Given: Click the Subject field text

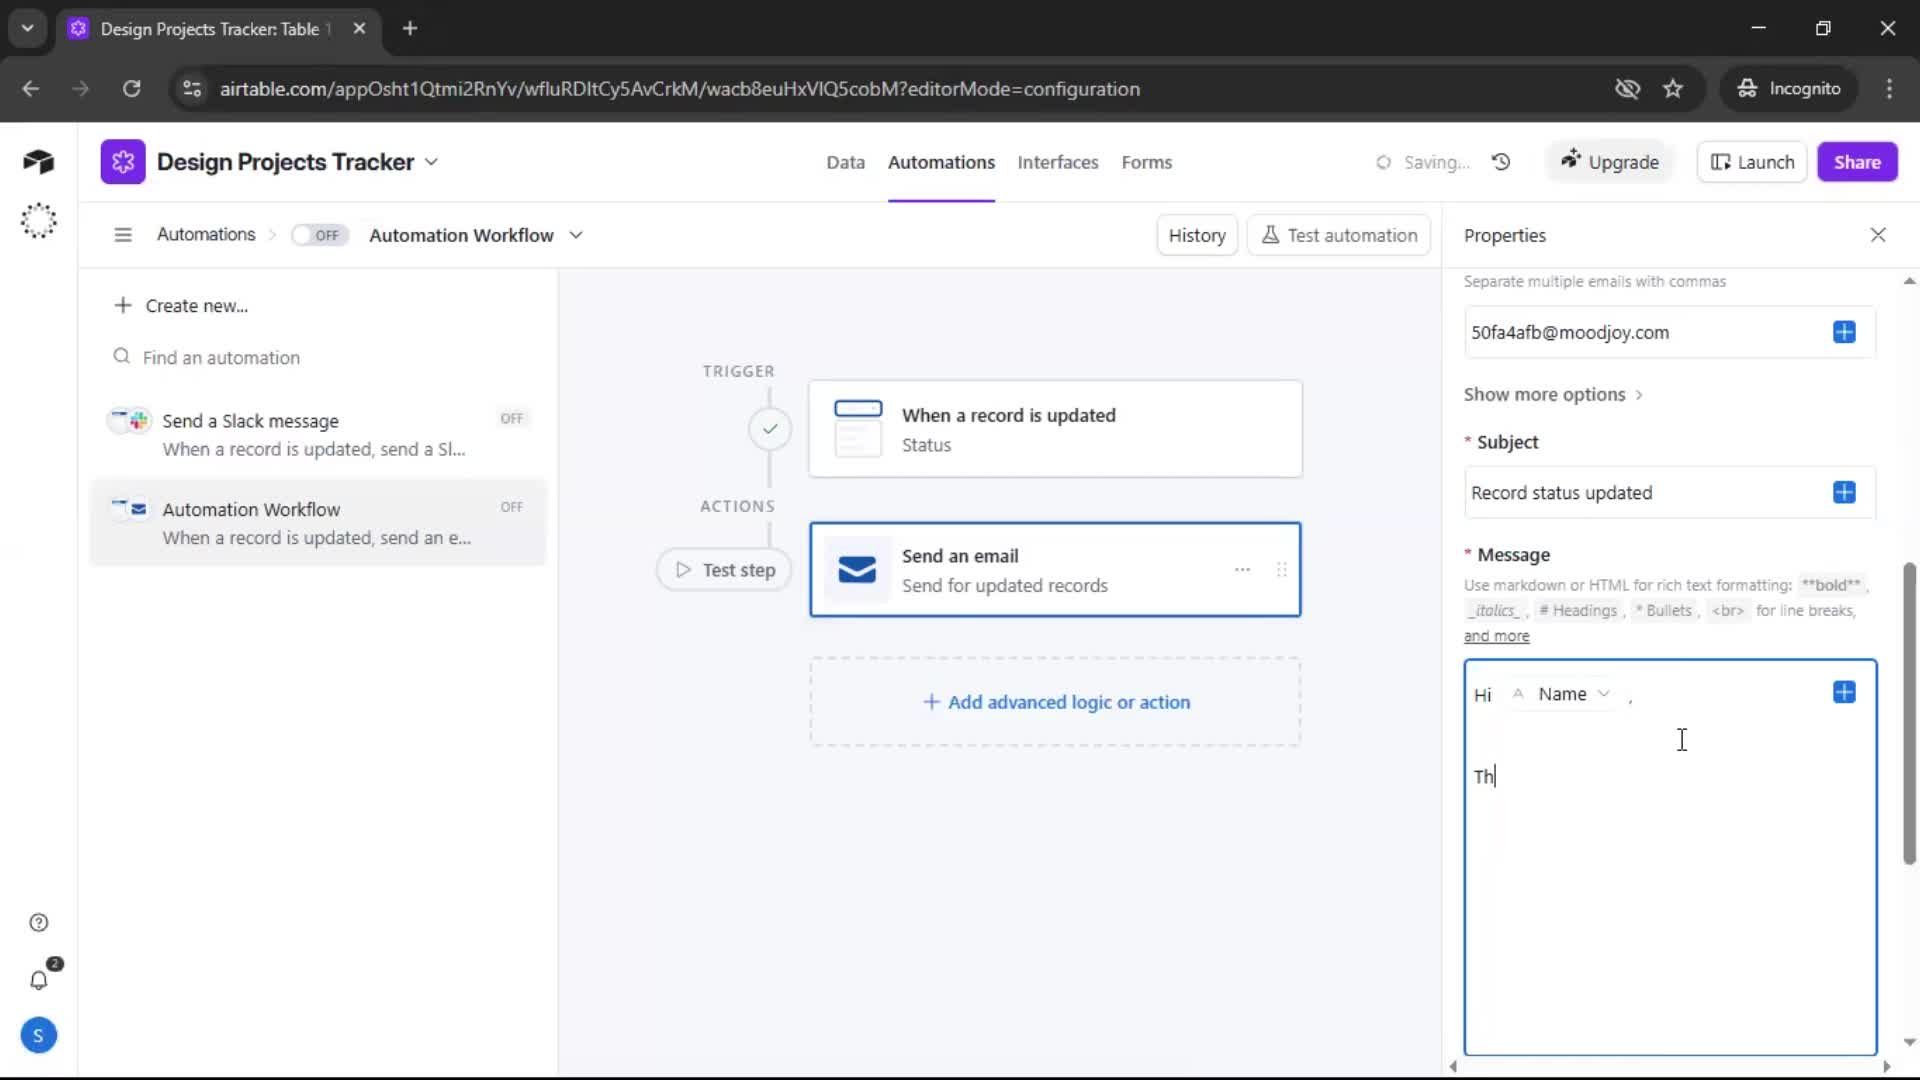Looking at the screenshot, I should tap(1561, 493).
